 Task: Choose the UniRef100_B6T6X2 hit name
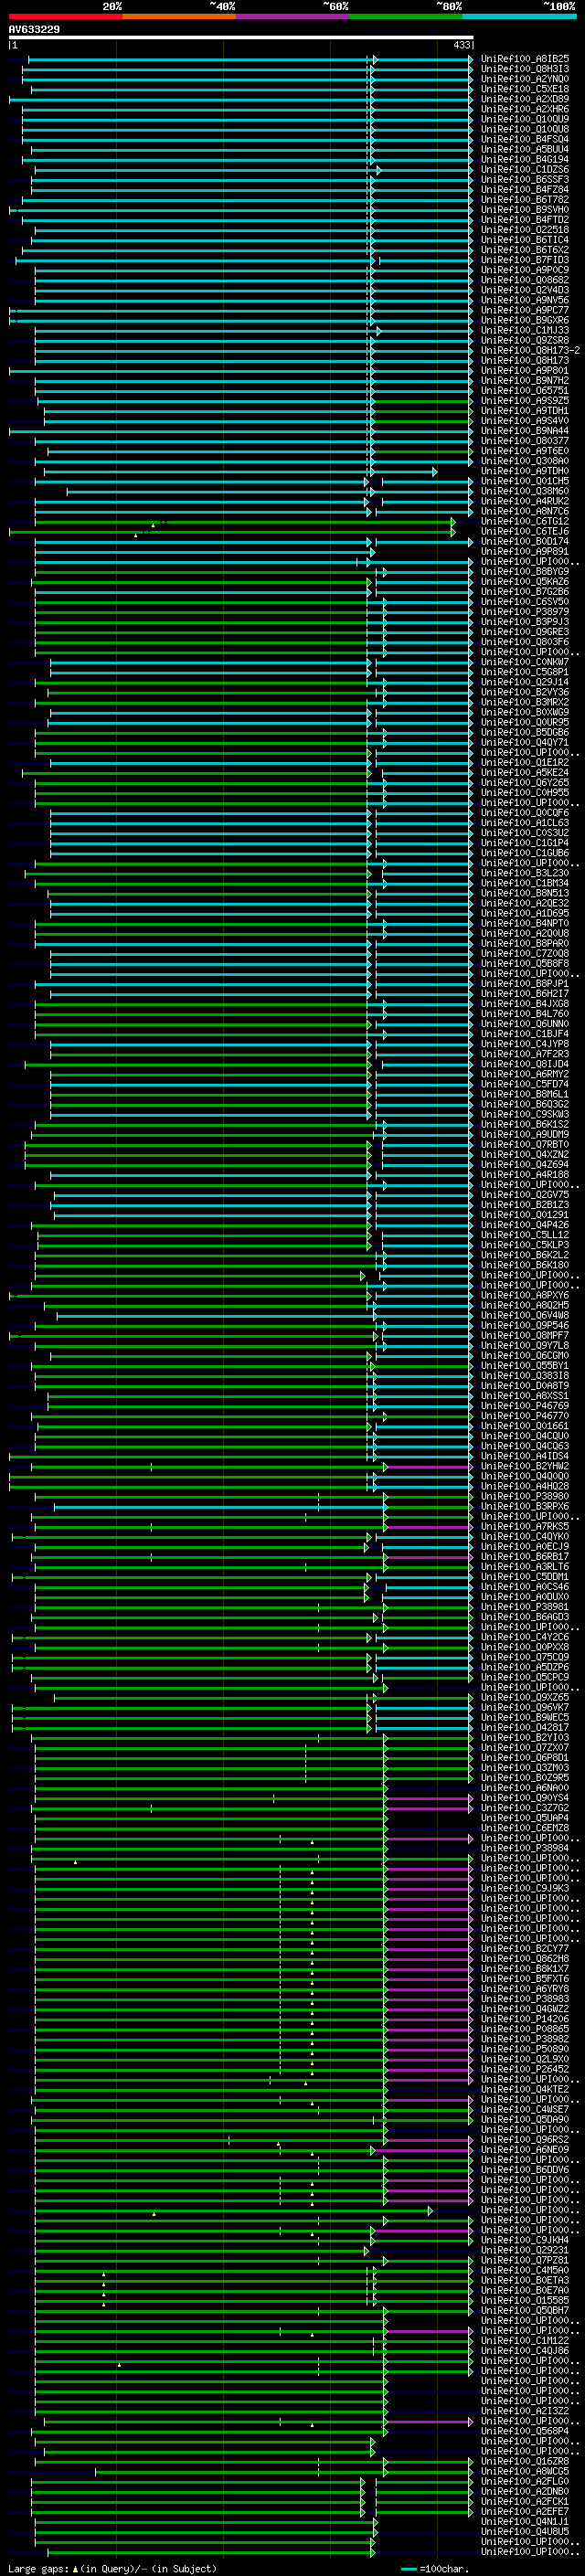tap(525, 249)
